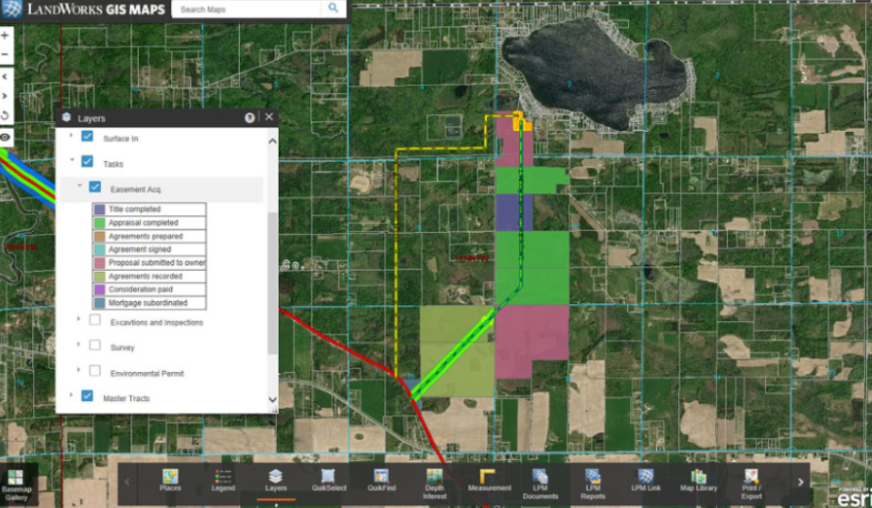This screenshot has width=872, height=508.
Task: Uncheck the Surface In layer checkbox
Action: [x=87, y=136]
